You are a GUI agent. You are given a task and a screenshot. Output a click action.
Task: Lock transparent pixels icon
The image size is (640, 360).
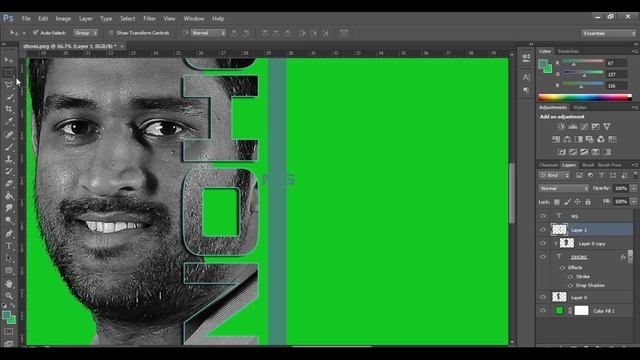click(557, 202)
